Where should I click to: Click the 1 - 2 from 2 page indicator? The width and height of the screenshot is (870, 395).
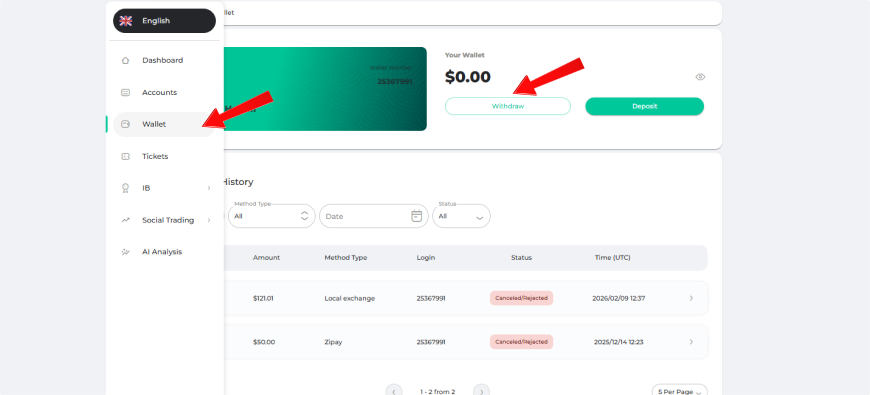(x=438, y=392)
